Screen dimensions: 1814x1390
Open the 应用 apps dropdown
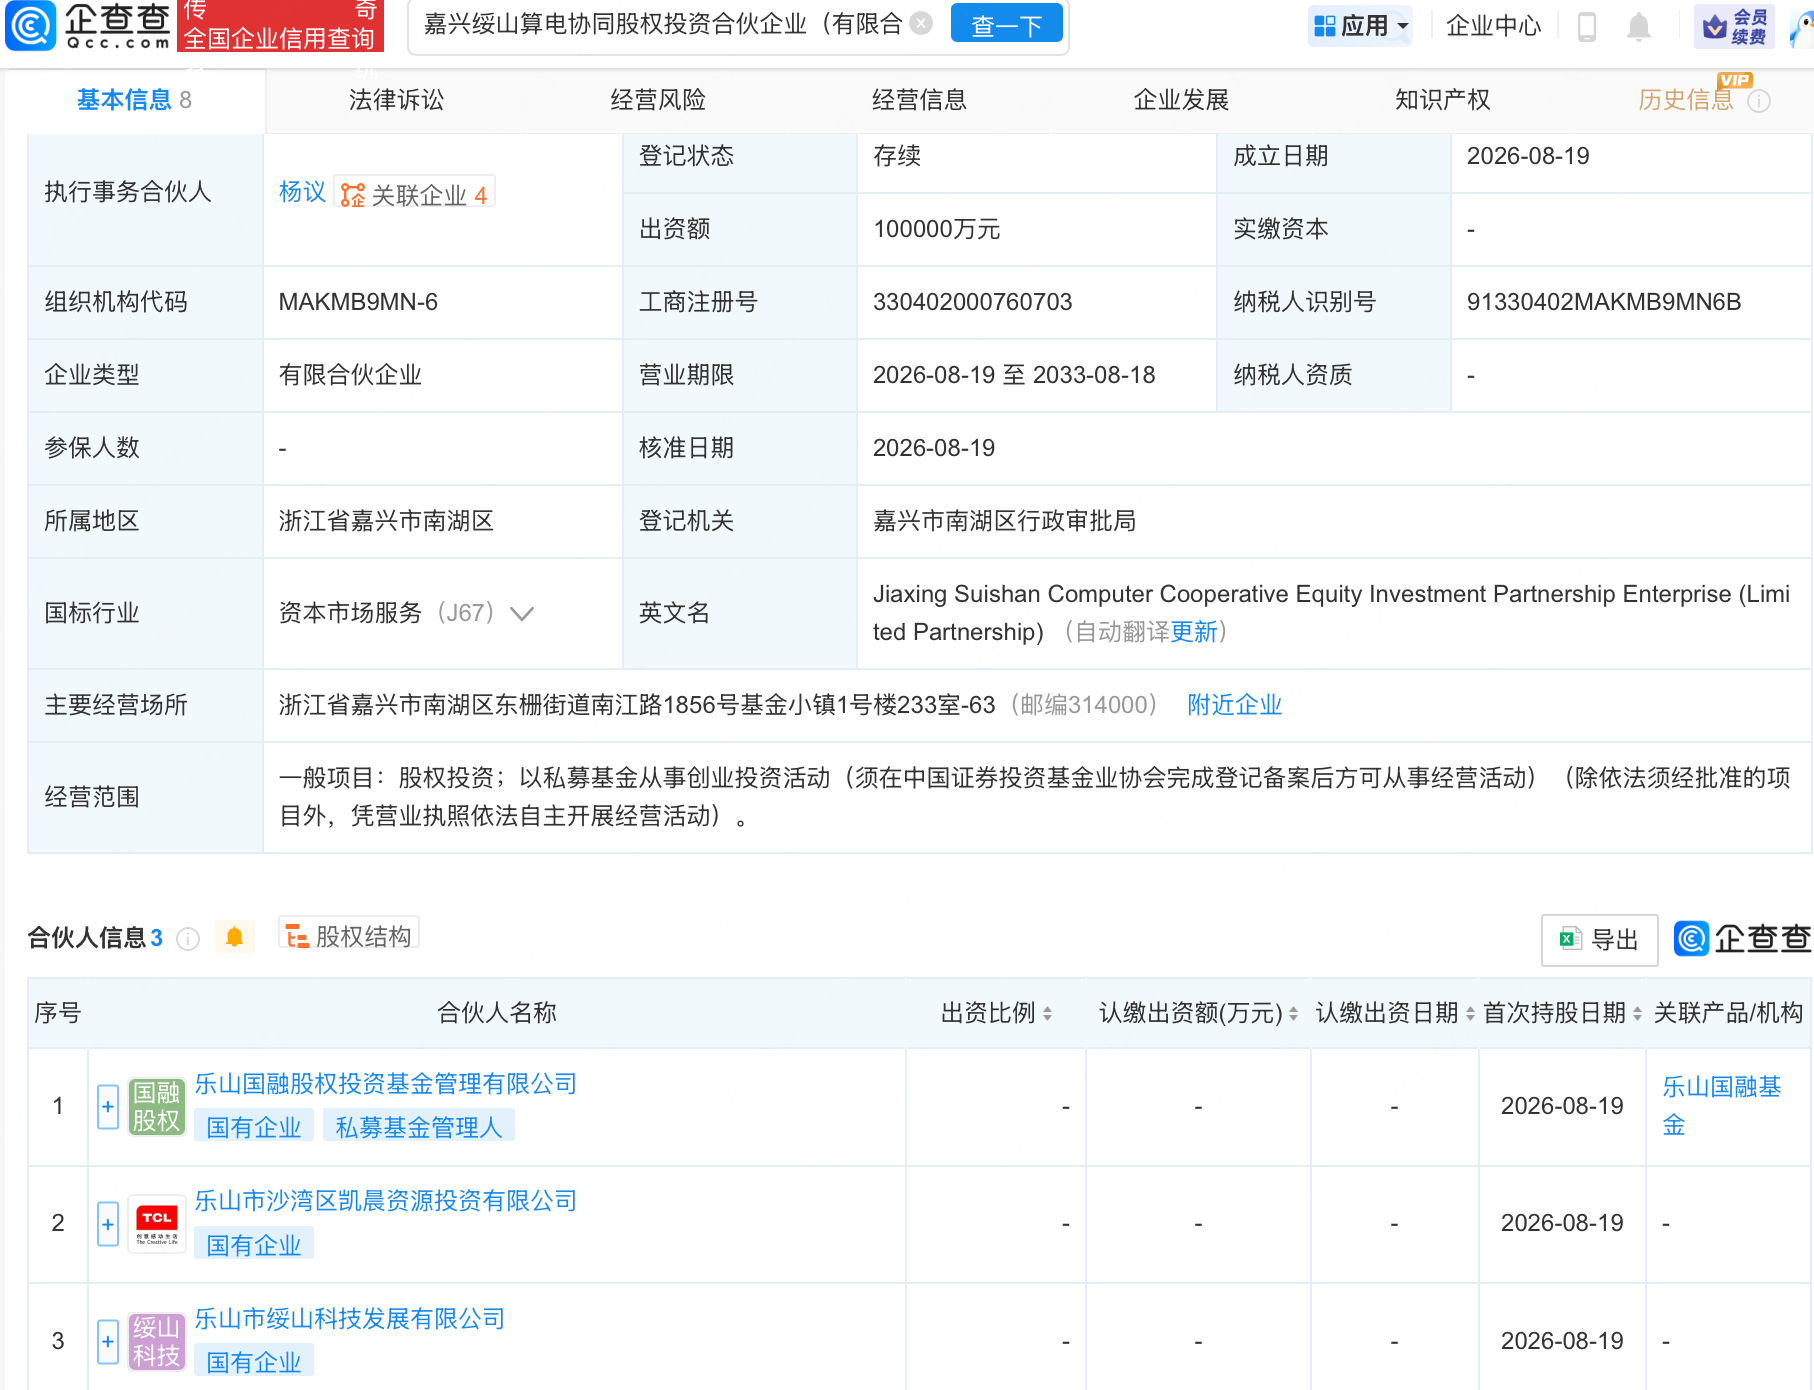1361,26
